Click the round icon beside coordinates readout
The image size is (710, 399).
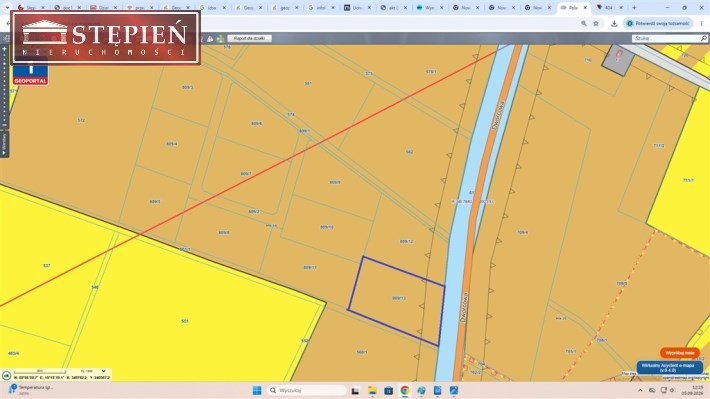tap(6, 375)
